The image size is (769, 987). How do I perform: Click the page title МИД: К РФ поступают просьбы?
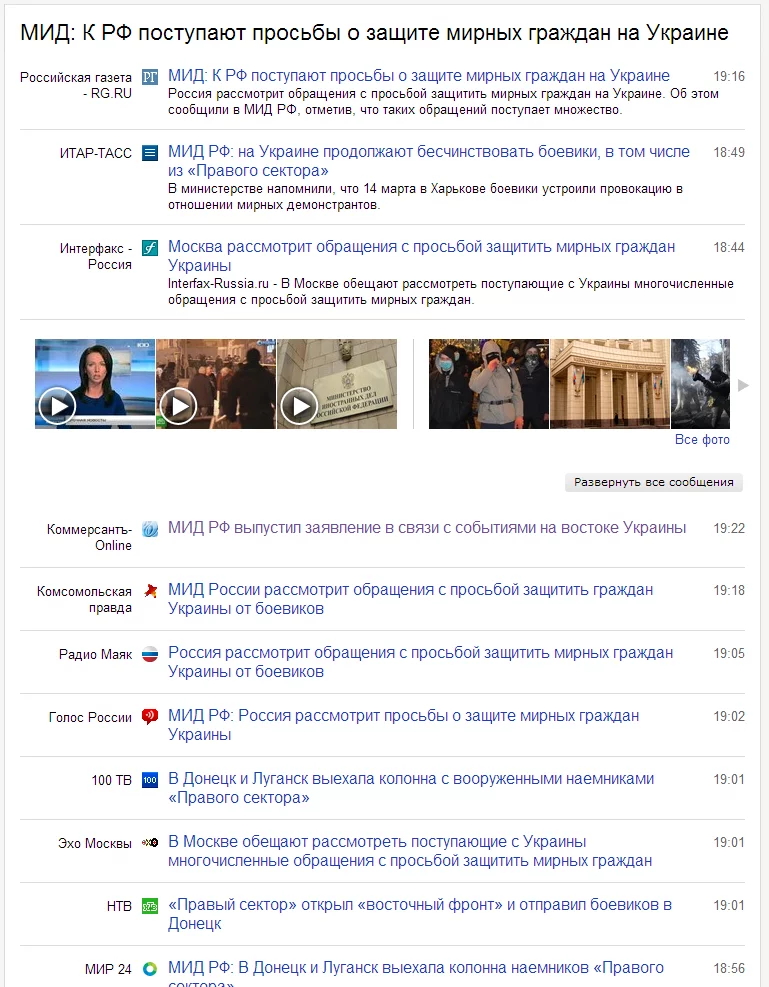pos(374,33)
